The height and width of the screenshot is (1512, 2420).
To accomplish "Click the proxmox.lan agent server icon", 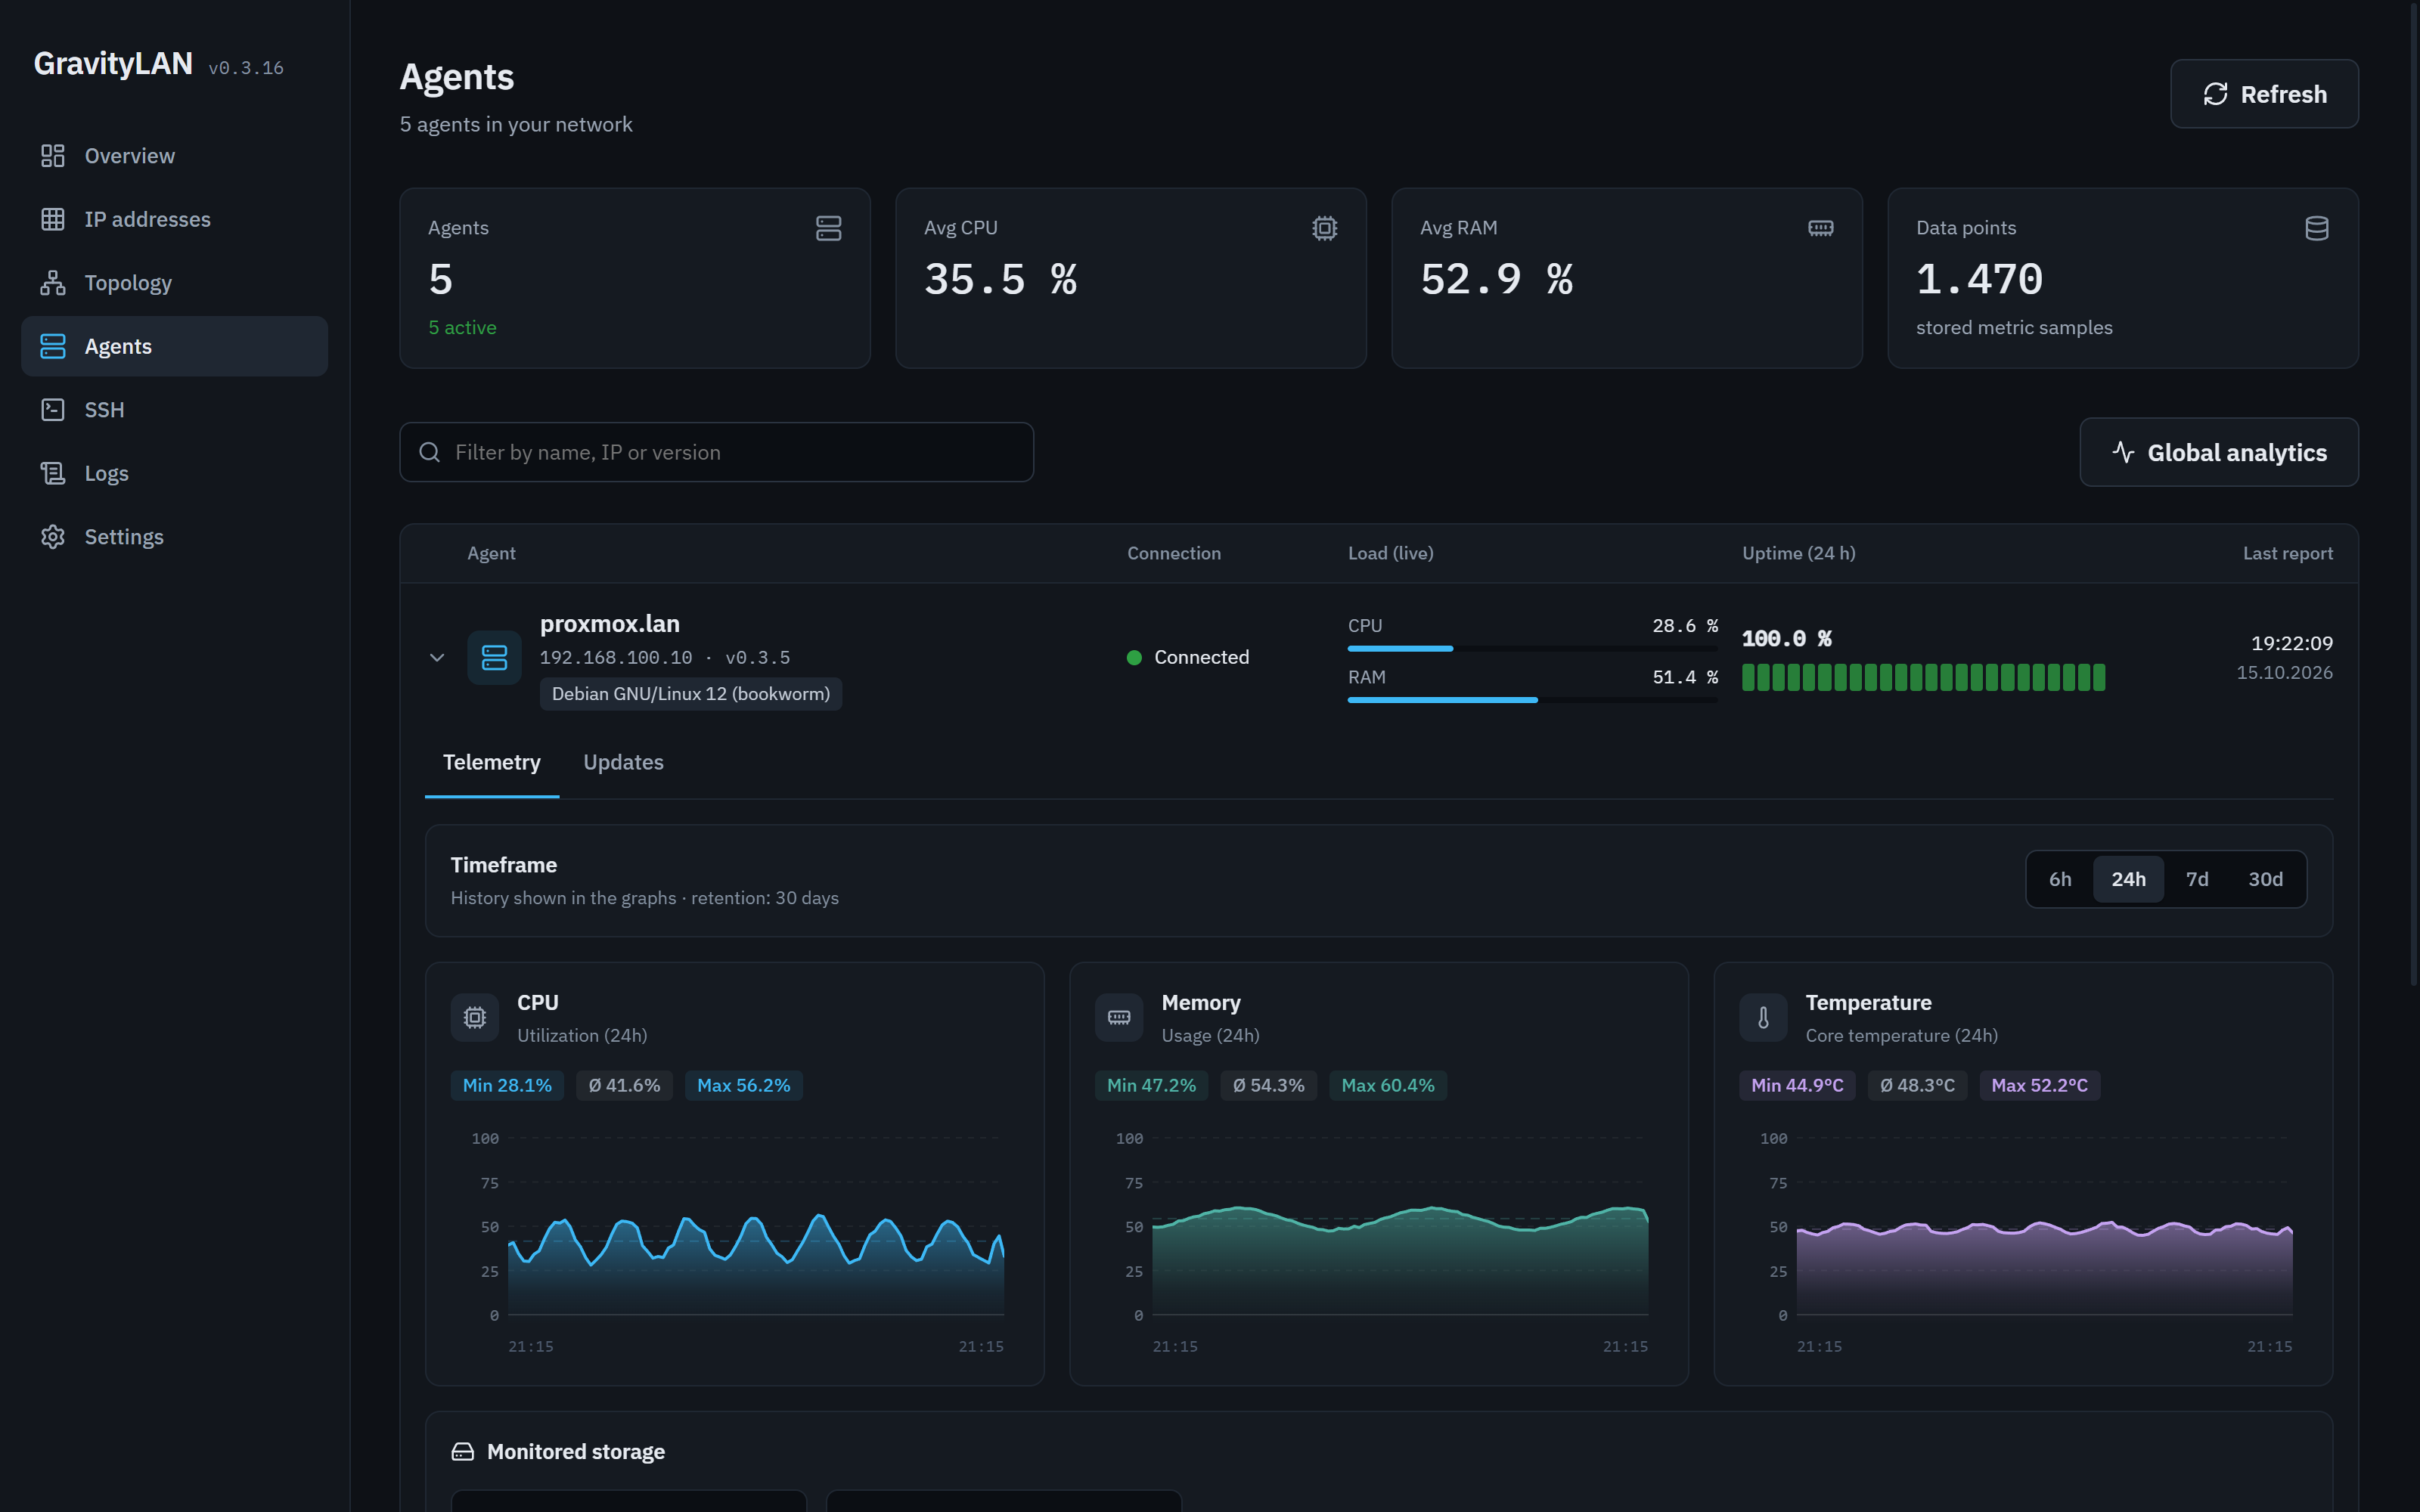I will click(494, 657).
